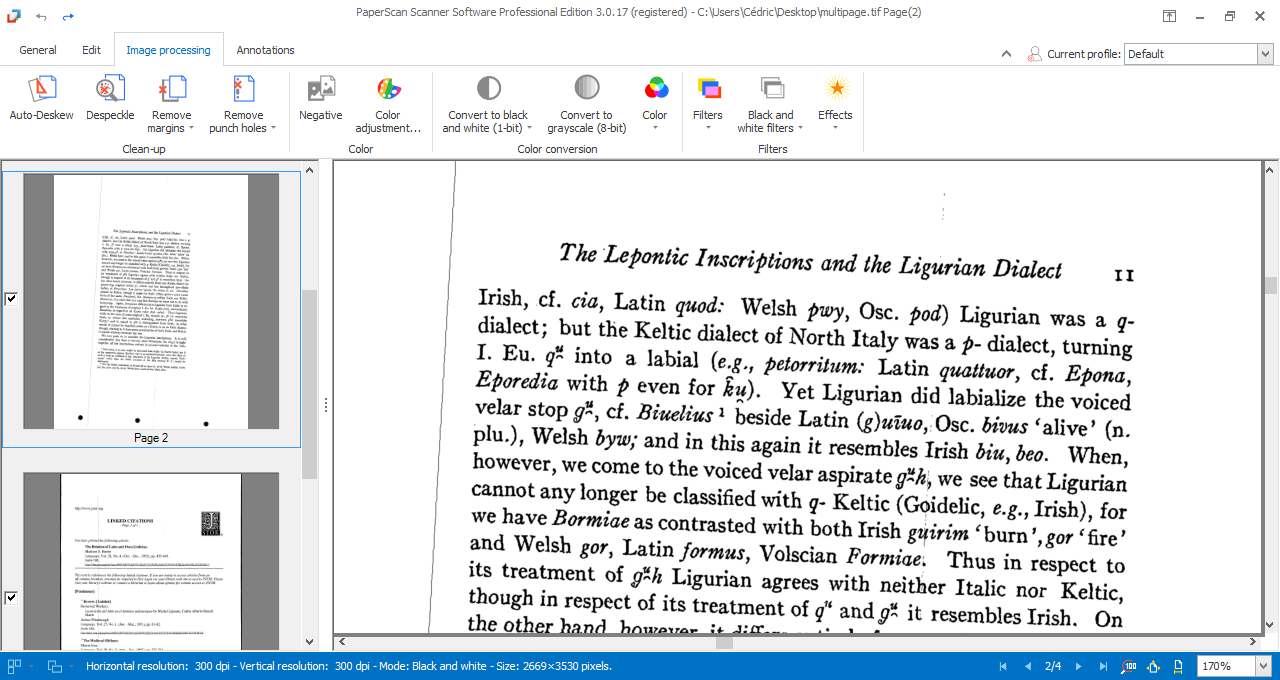Open Black and white filters menu

click(x=770, y=105)
